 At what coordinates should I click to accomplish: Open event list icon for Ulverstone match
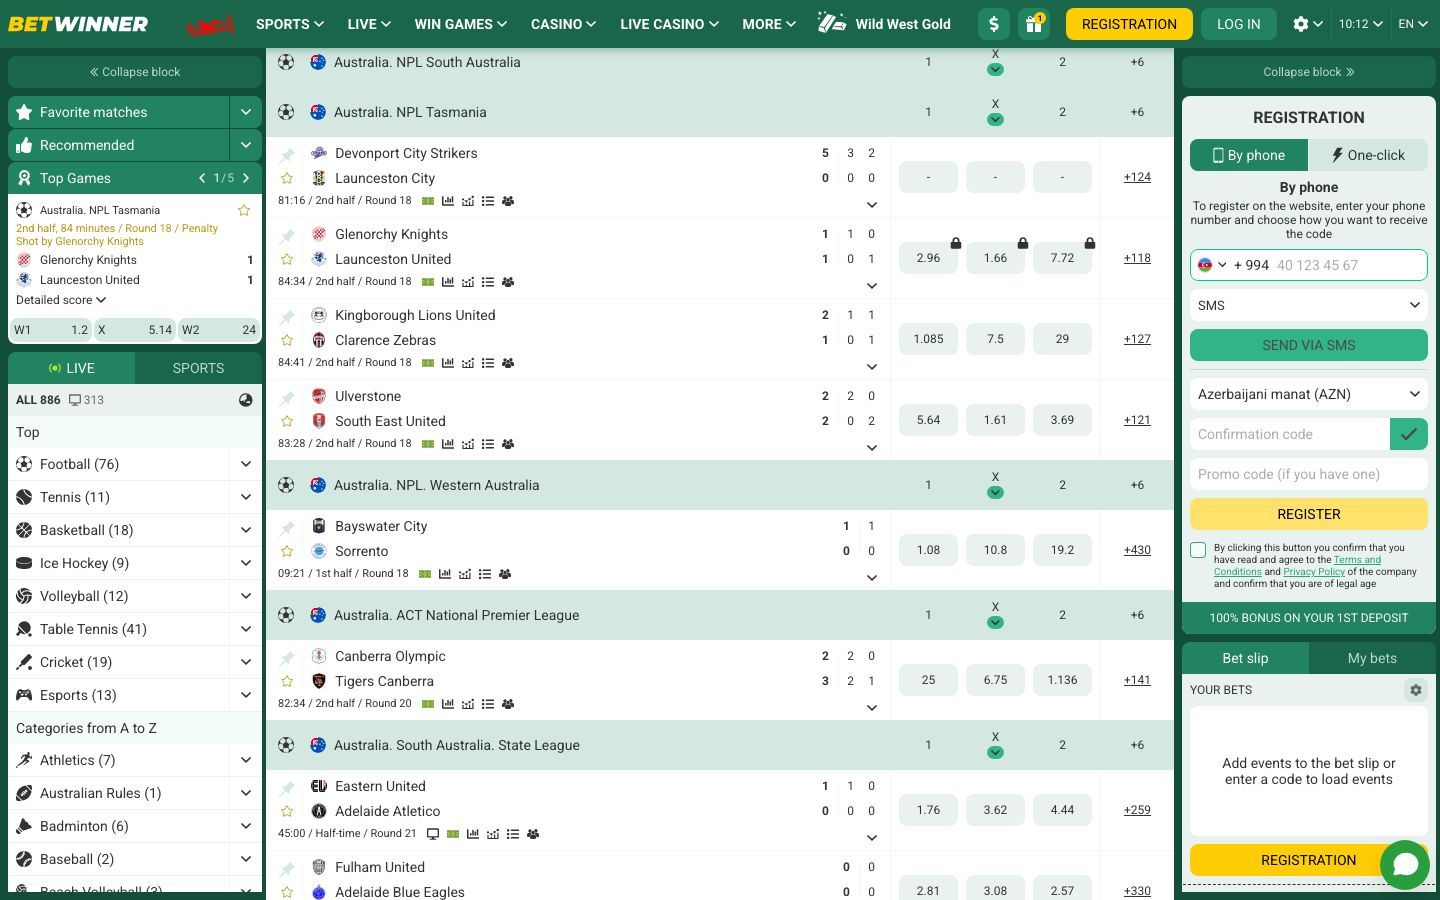[488, 444]
